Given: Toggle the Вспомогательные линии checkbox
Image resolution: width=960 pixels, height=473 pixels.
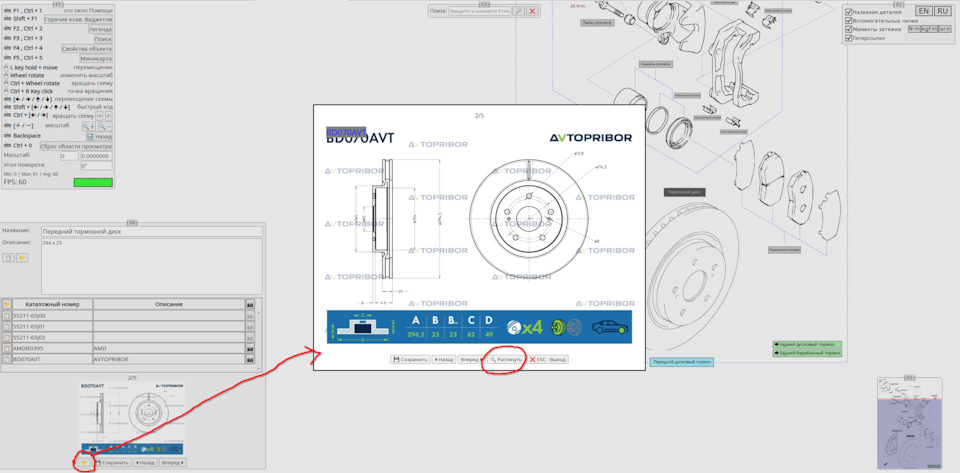Looking at the screenshot, I should [x=849, y=20].
